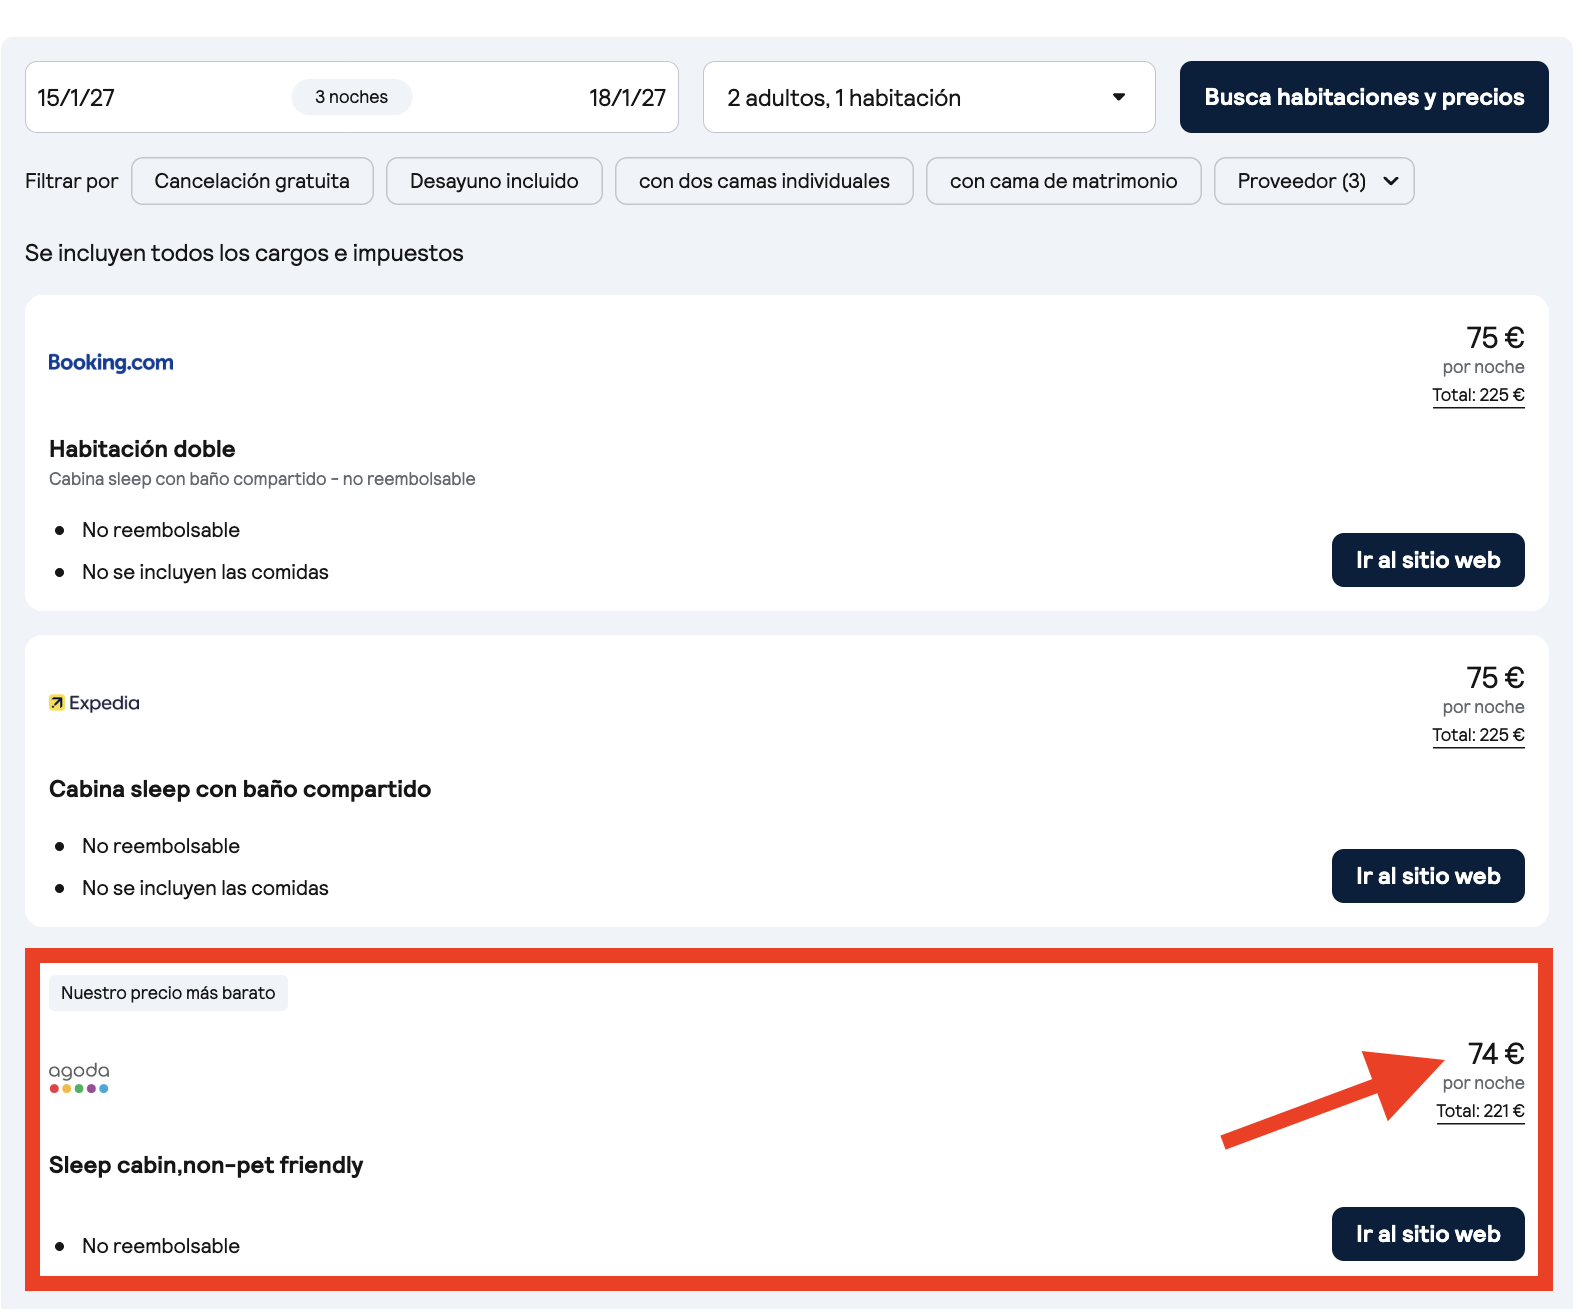Click No reembolsable bullet in the Booking.com card
1588x1312 pixels.
pyautogui.click(x=161, y=530)
